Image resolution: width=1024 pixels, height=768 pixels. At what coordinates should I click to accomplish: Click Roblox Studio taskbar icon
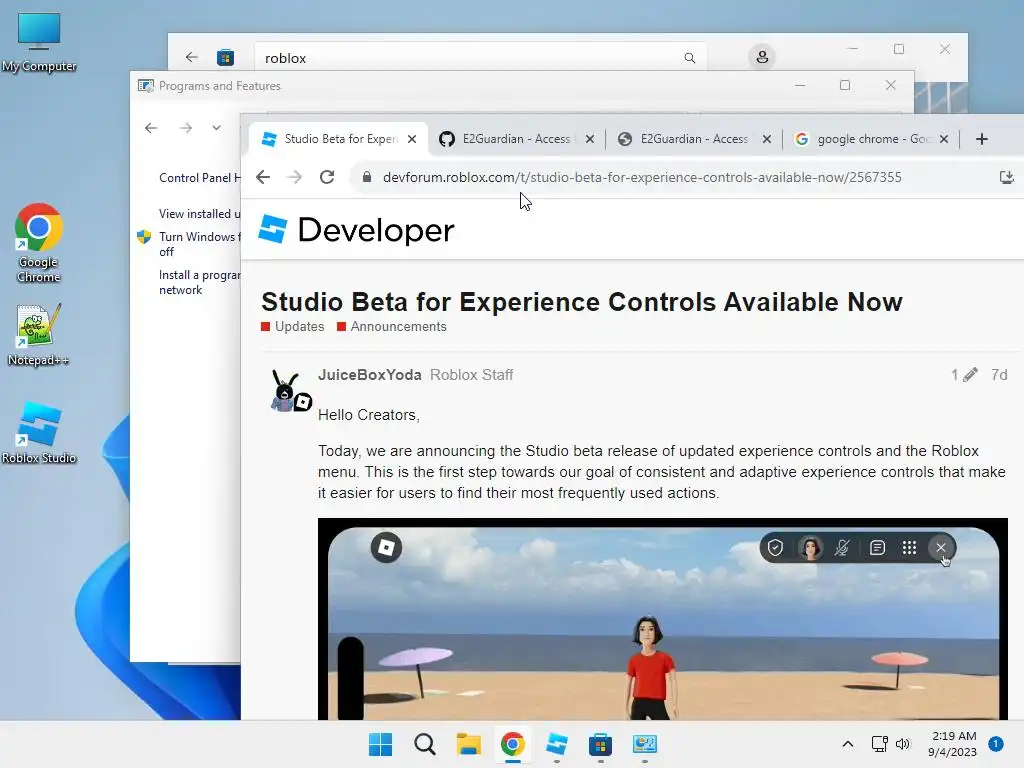556,744
